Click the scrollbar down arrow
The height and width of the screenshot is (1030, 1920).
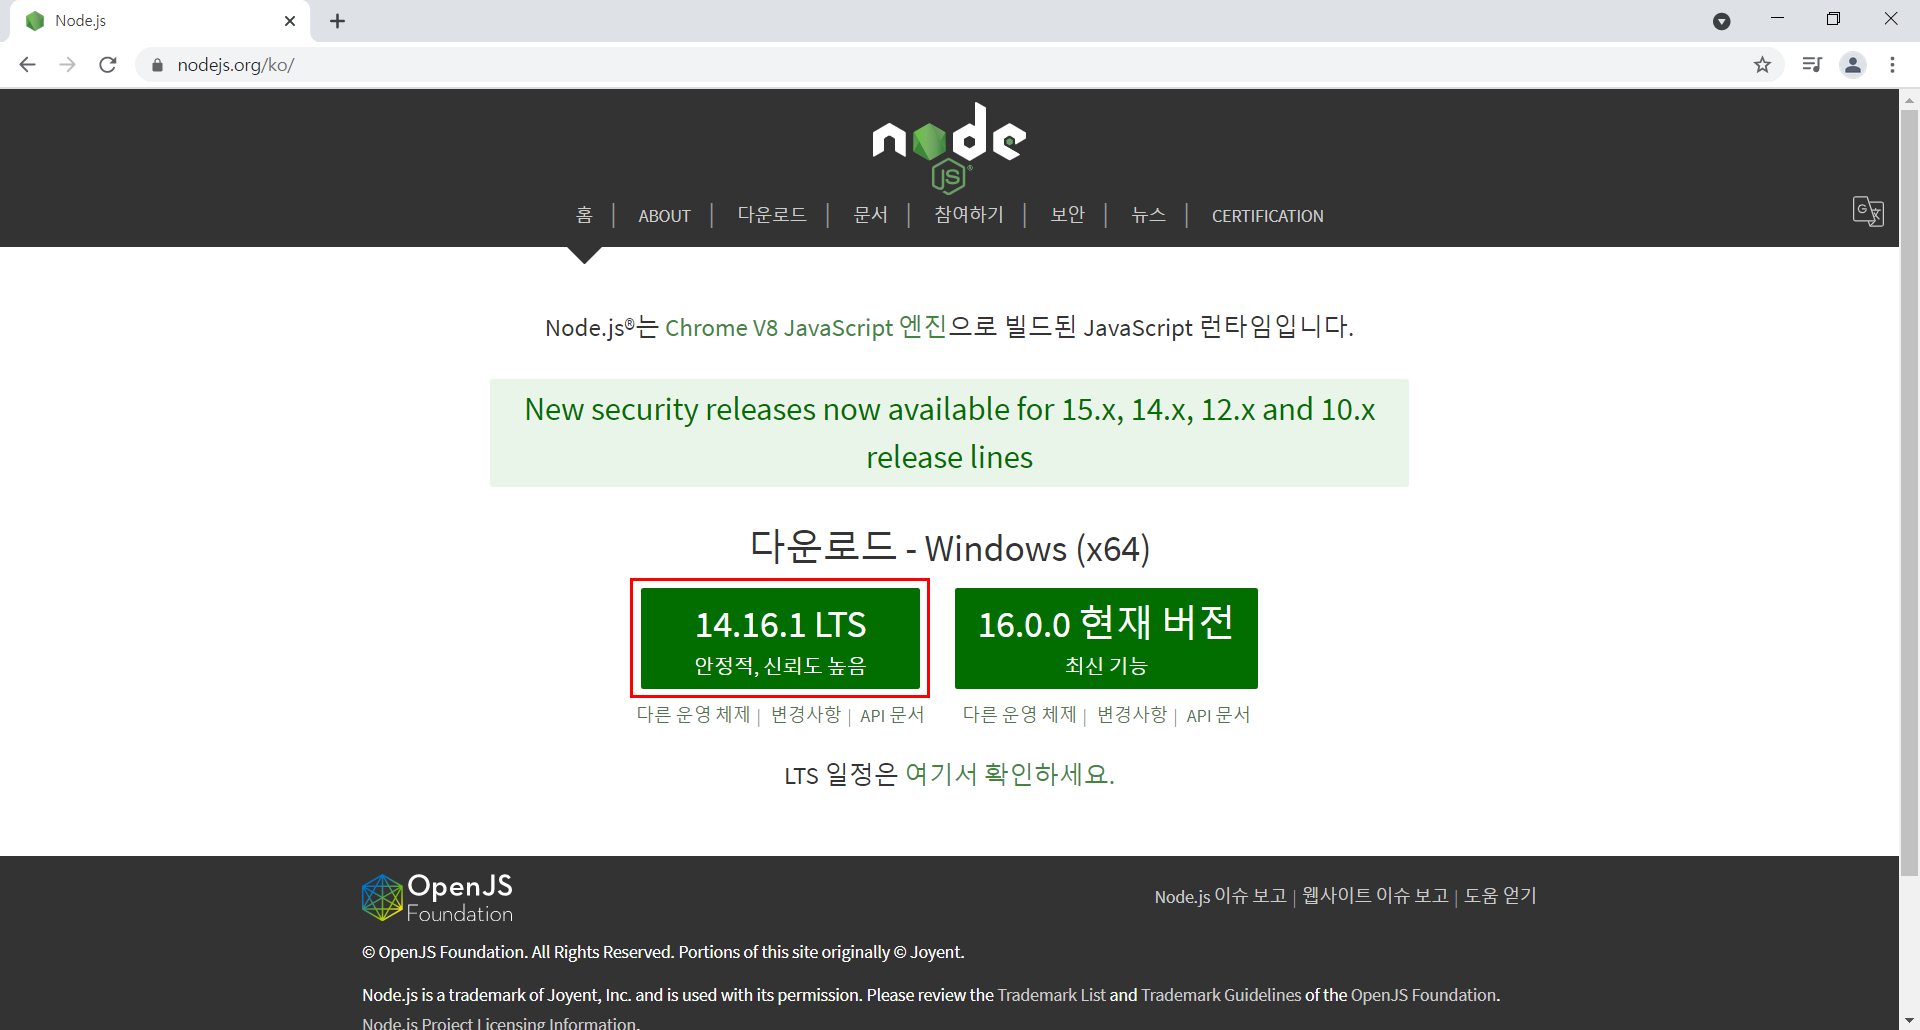coord(1909,1020)
